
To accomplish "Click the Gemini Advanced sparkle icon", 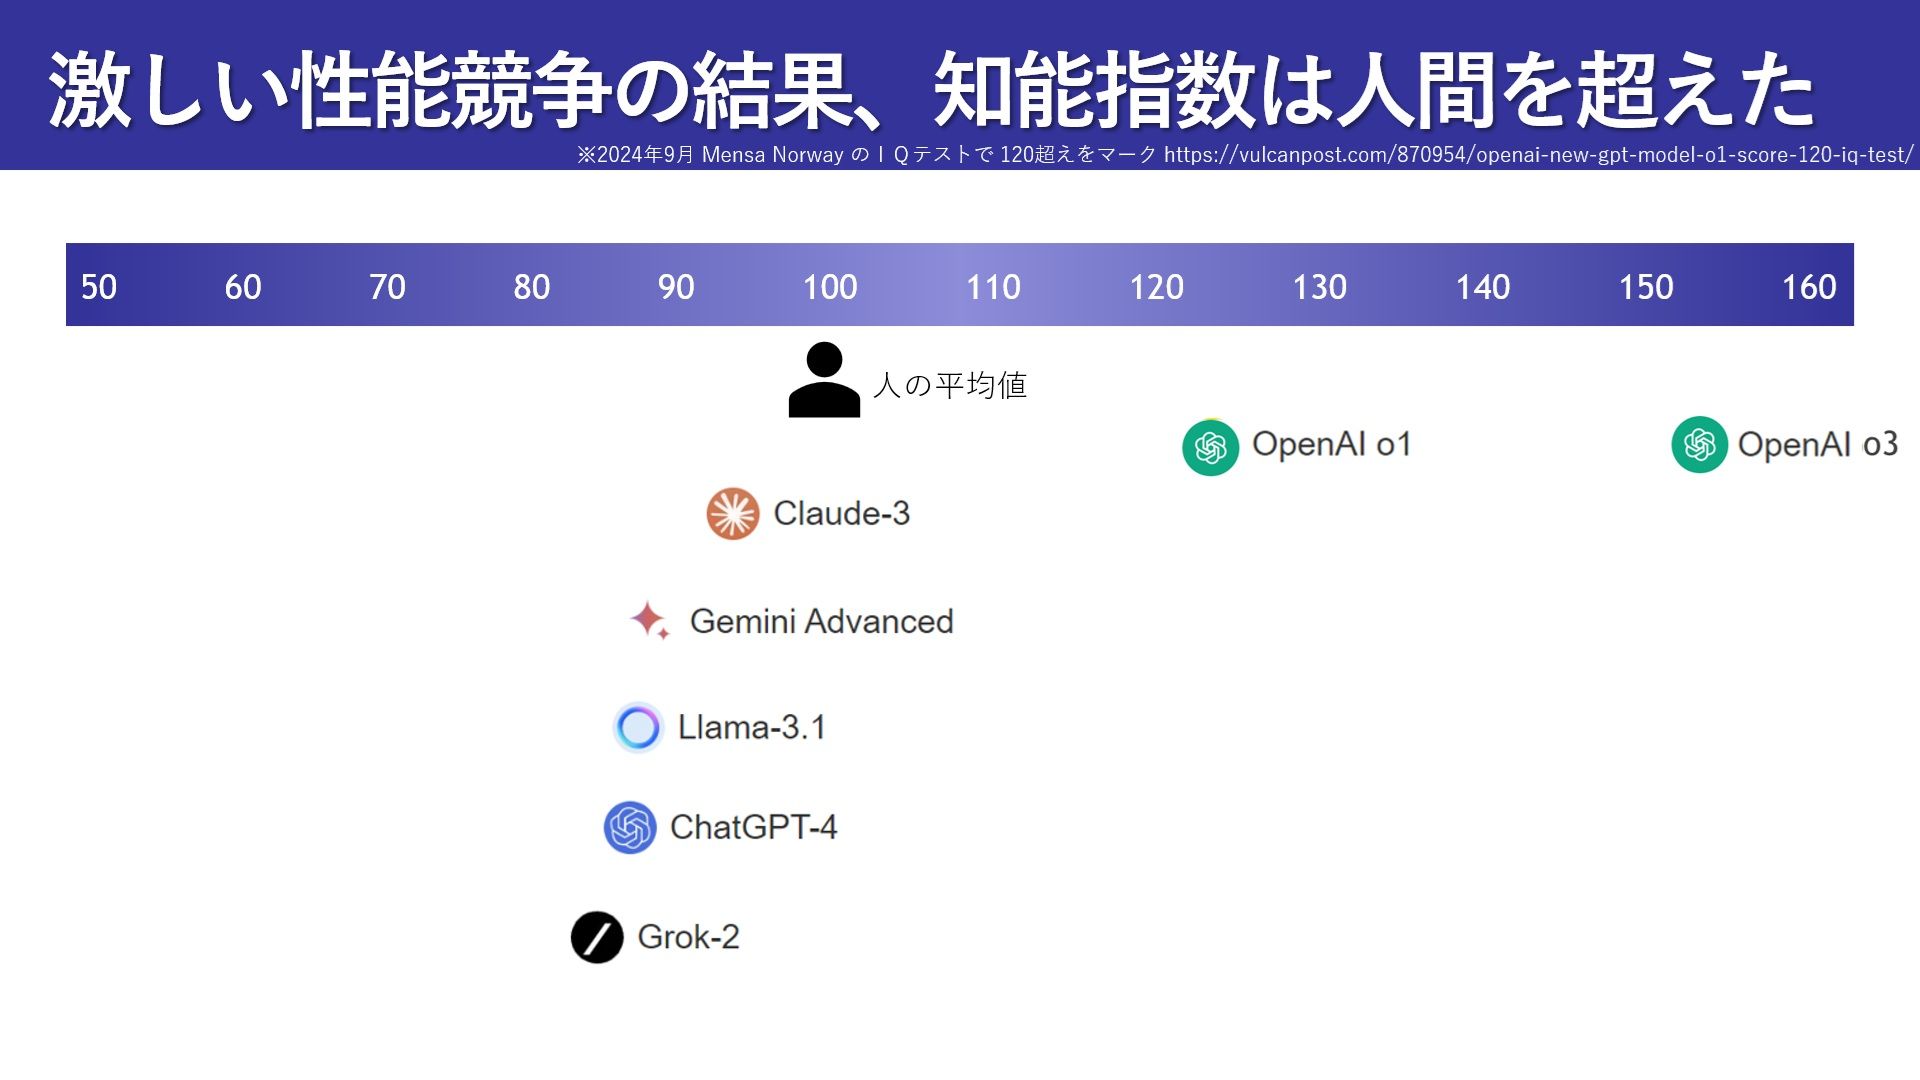I will click(650, 620).
